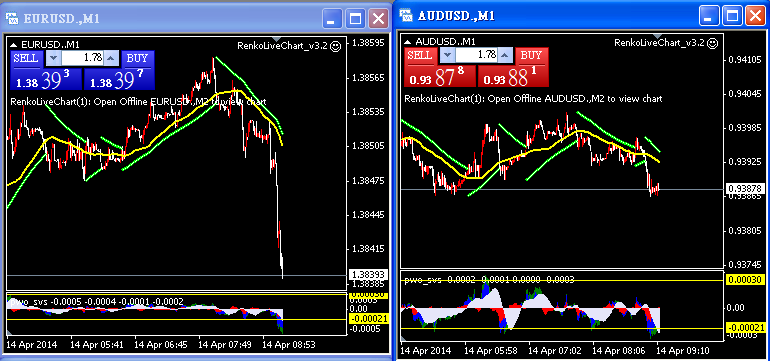This screenshot has width=770, height=361.
Task: Click the AUDUSD window title bar chart icon
Action: (x=407, y=16)
